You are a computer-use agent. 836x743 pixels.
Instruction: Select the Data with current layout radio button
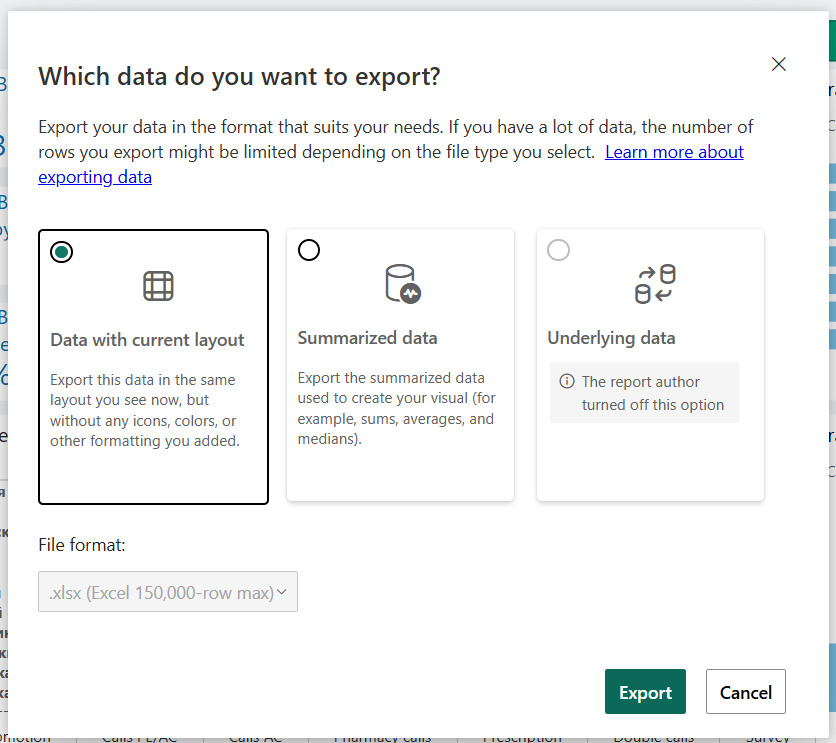pos(61,252)
